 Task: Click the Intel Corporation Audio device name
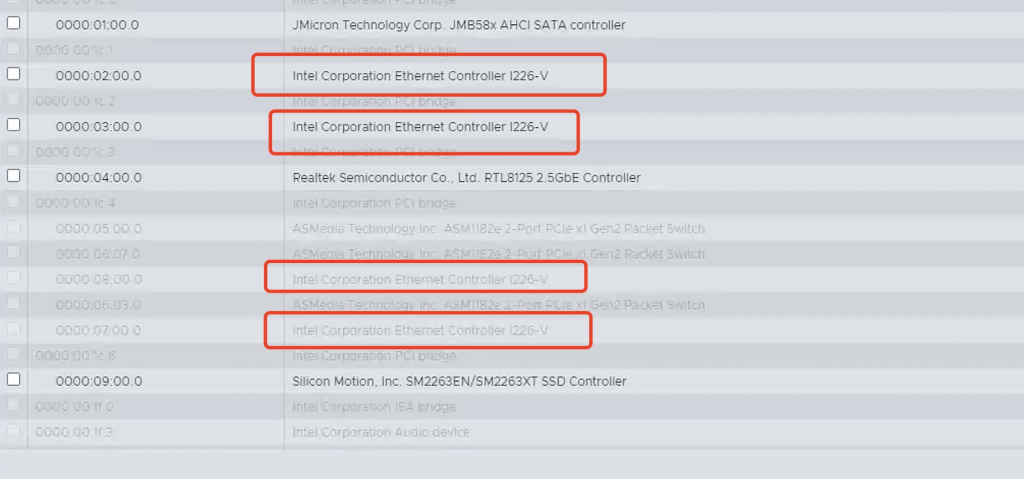[x=381, y=432]
